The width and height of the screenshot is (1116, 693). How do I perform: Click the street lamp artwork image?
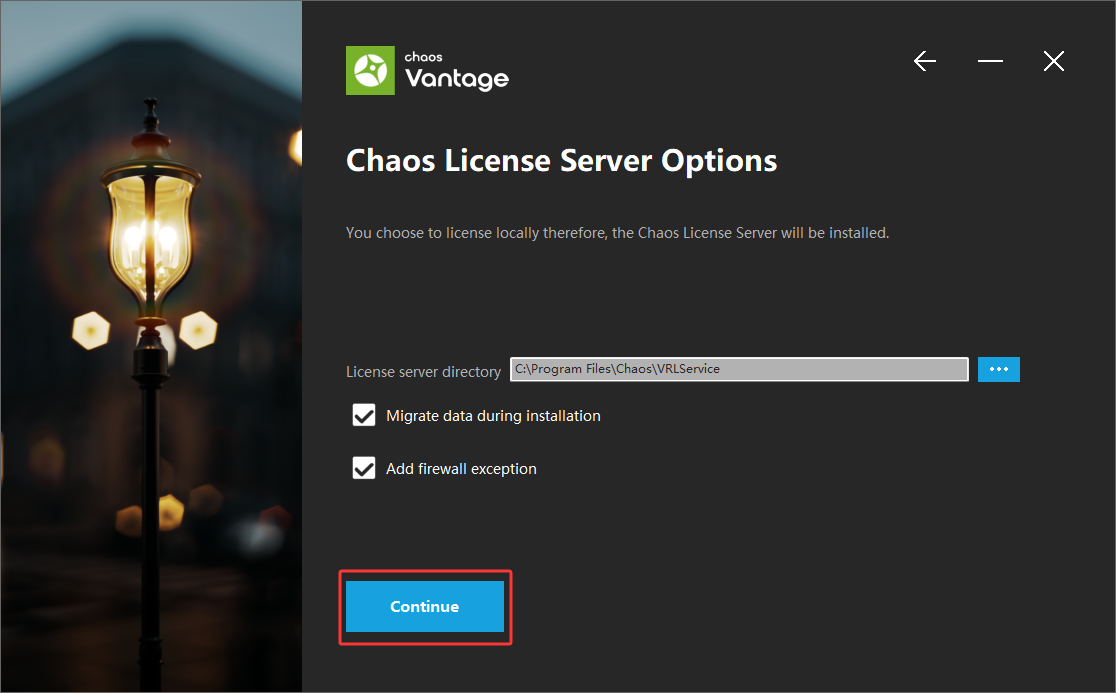[x=151, y=346]
